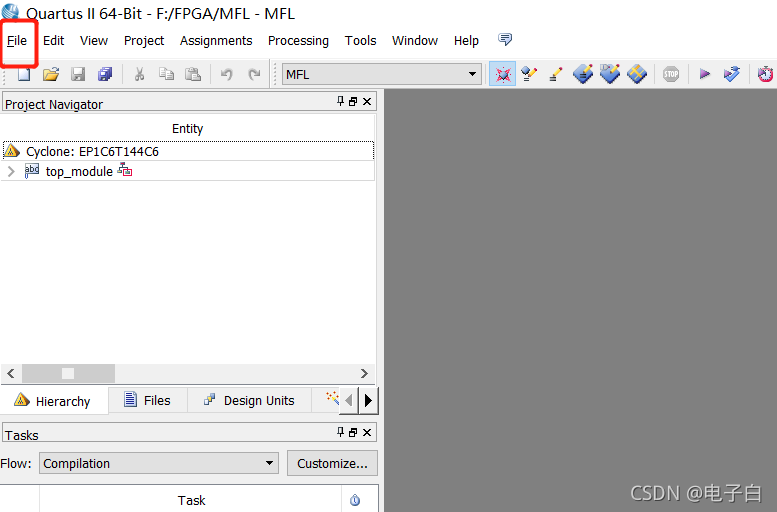Switch to the Hierarchy tab
777x512 pixels.
54,400
